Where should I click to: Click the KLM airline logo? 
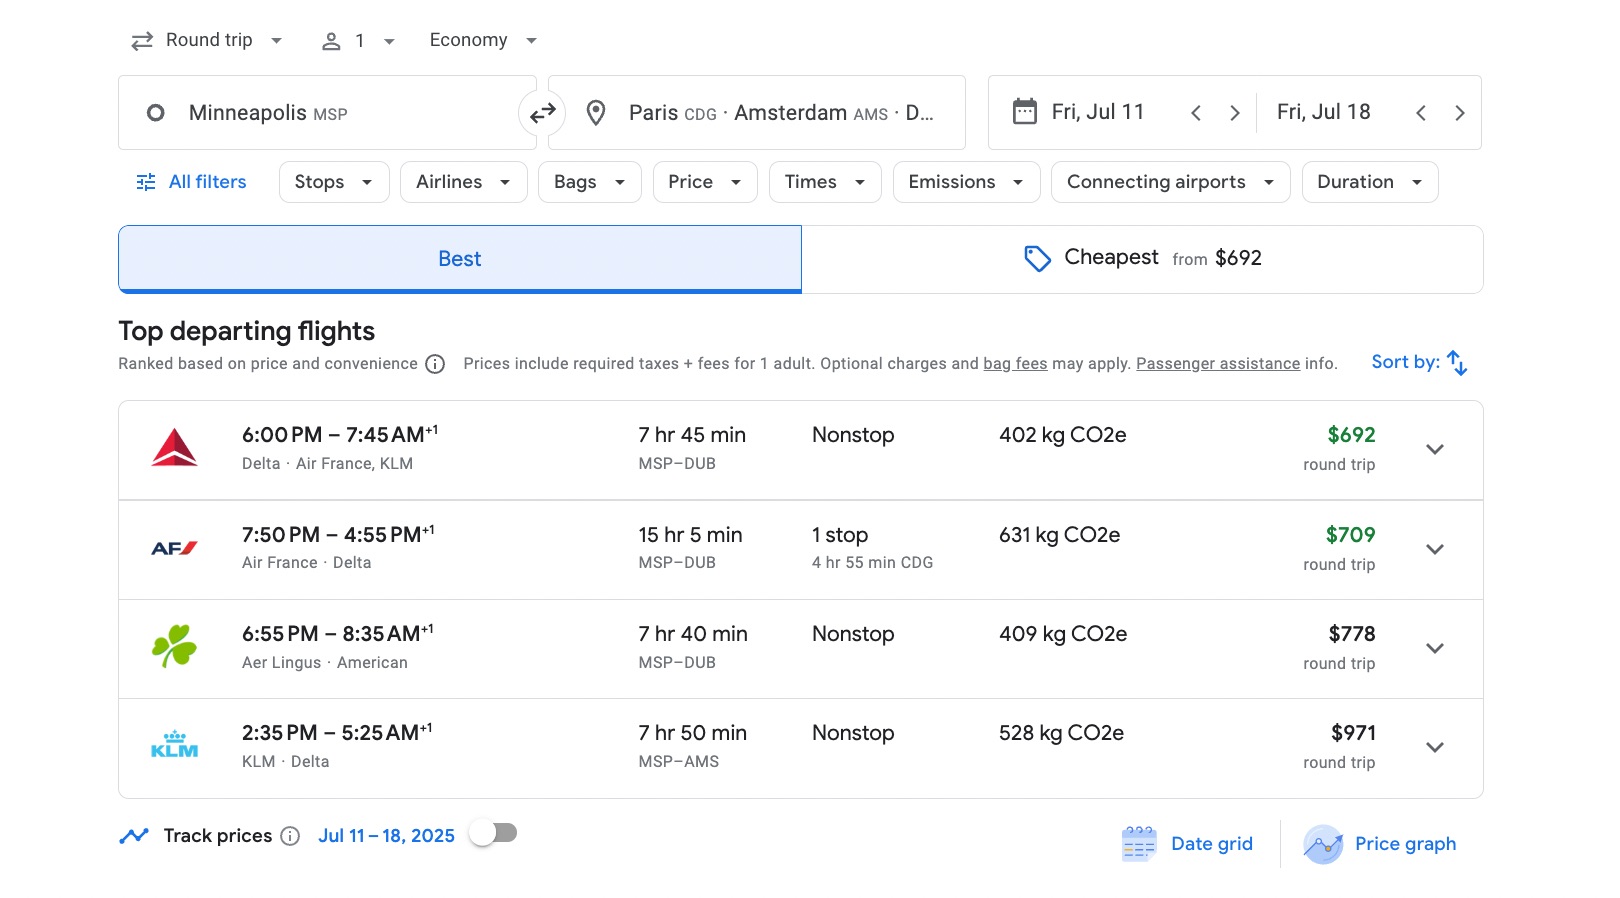[174, 745]
